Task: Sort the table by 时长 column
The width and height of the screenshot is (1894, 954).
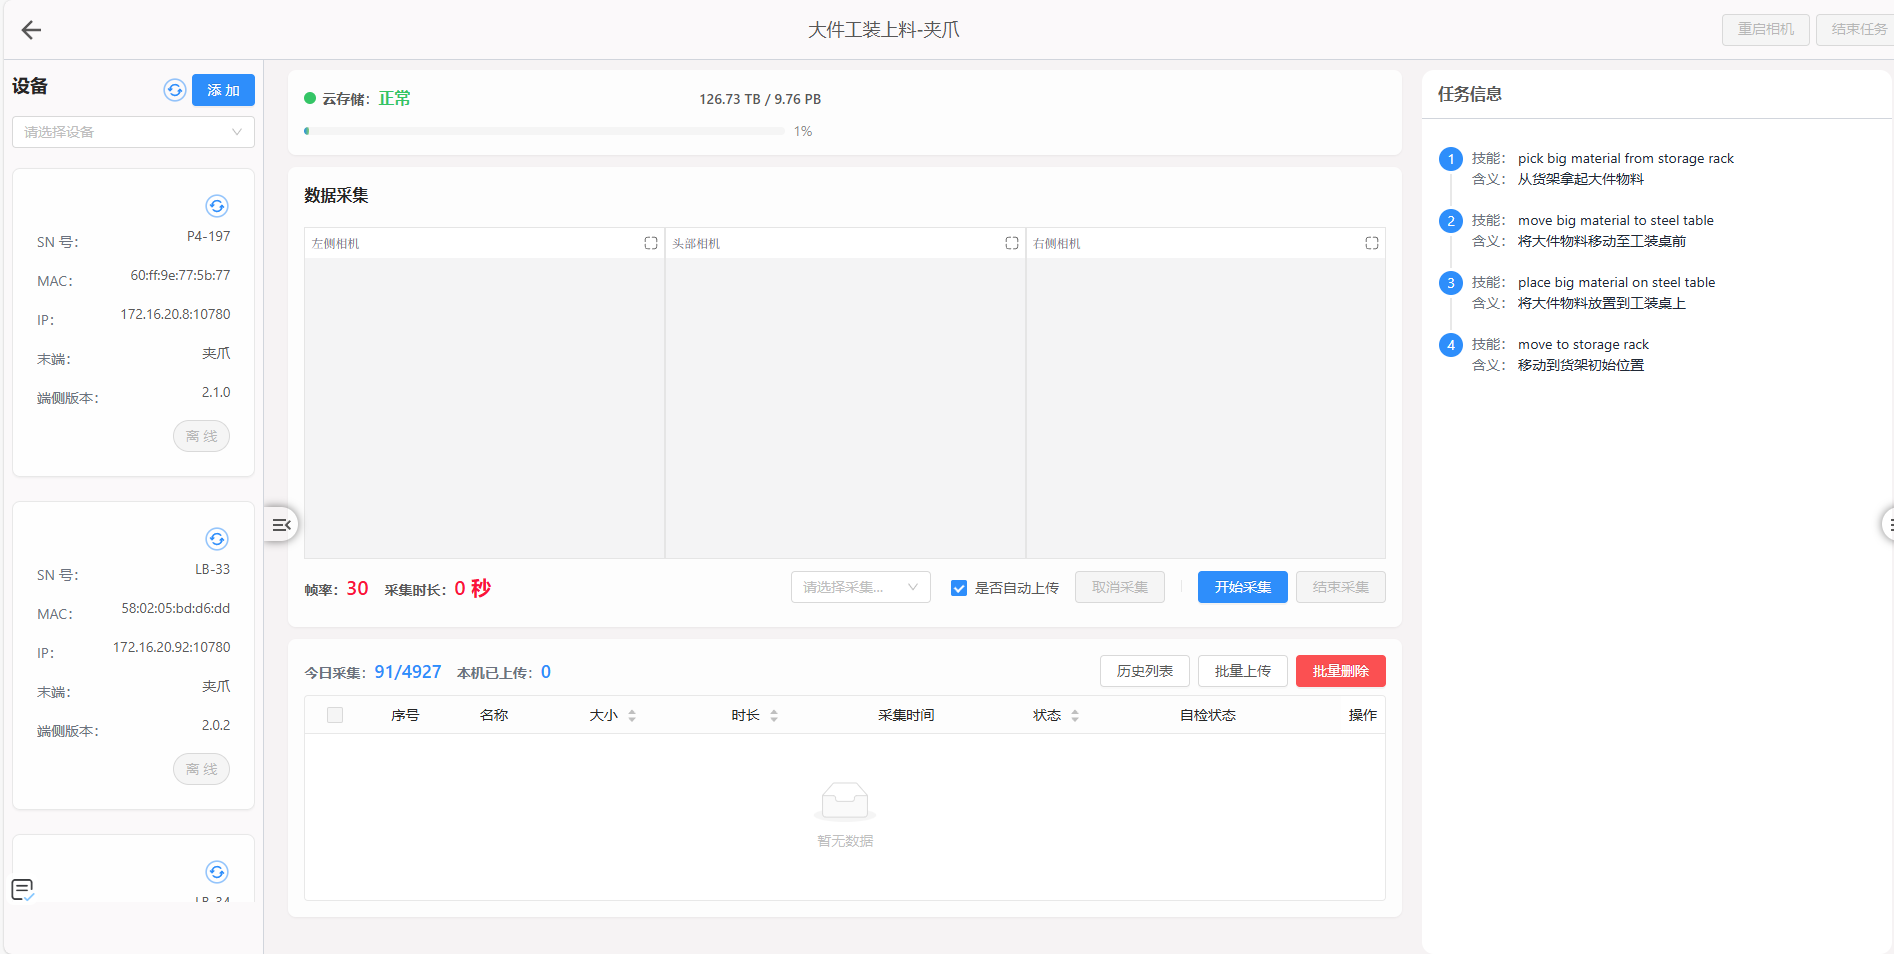Action: tap(774, 715)
